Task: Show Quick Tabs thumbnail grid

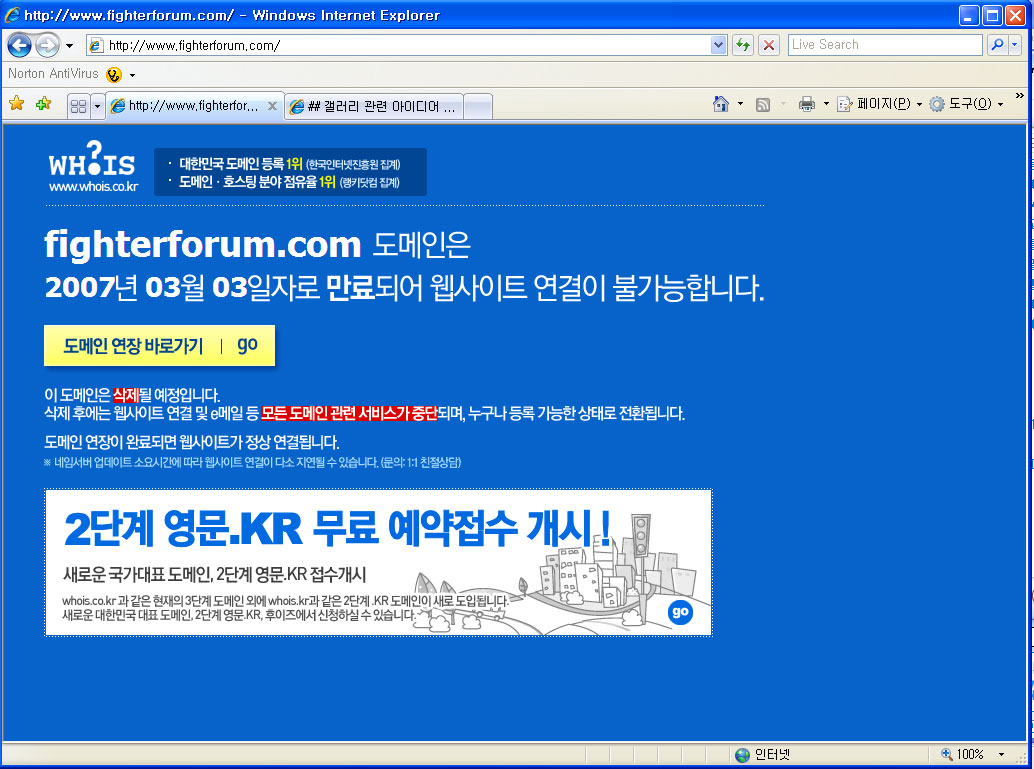Action: [x=78, y=106]
